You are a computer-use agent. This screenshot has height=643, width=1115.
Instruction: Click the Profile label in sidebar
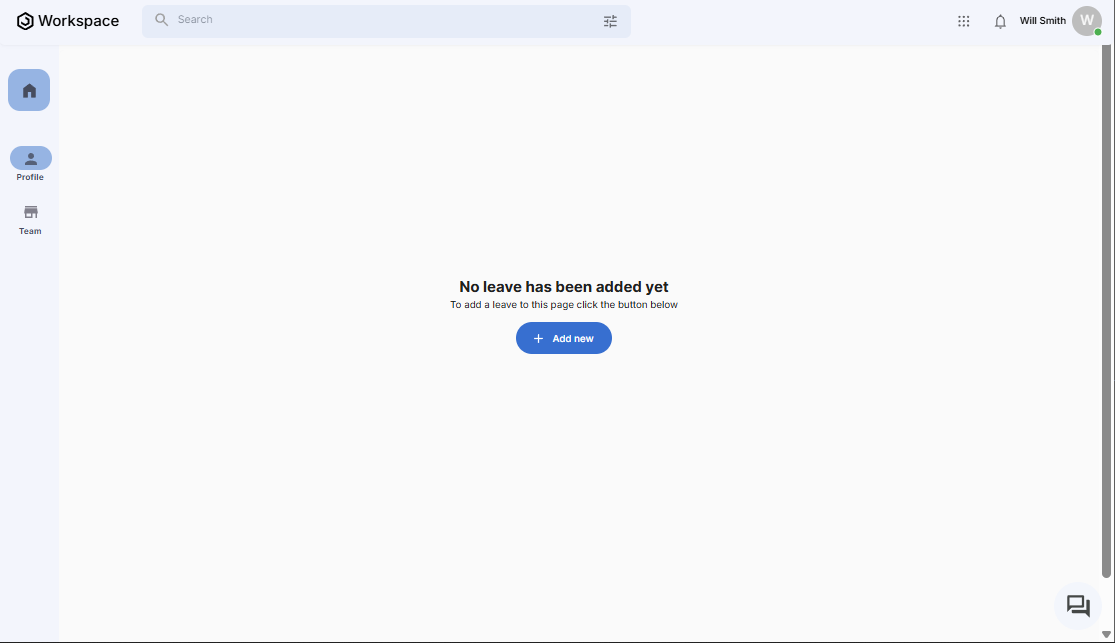(x=30, y=177)
